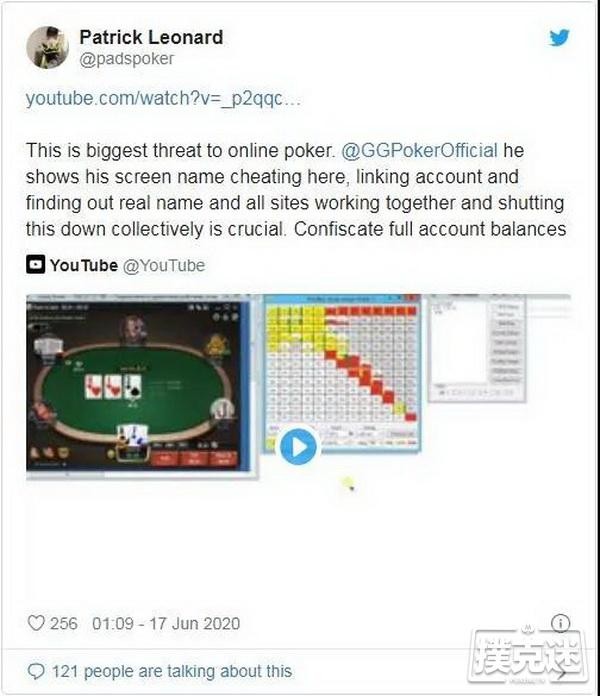
Task: Click the Patrick Leonard display name
Action: (151, 37)
